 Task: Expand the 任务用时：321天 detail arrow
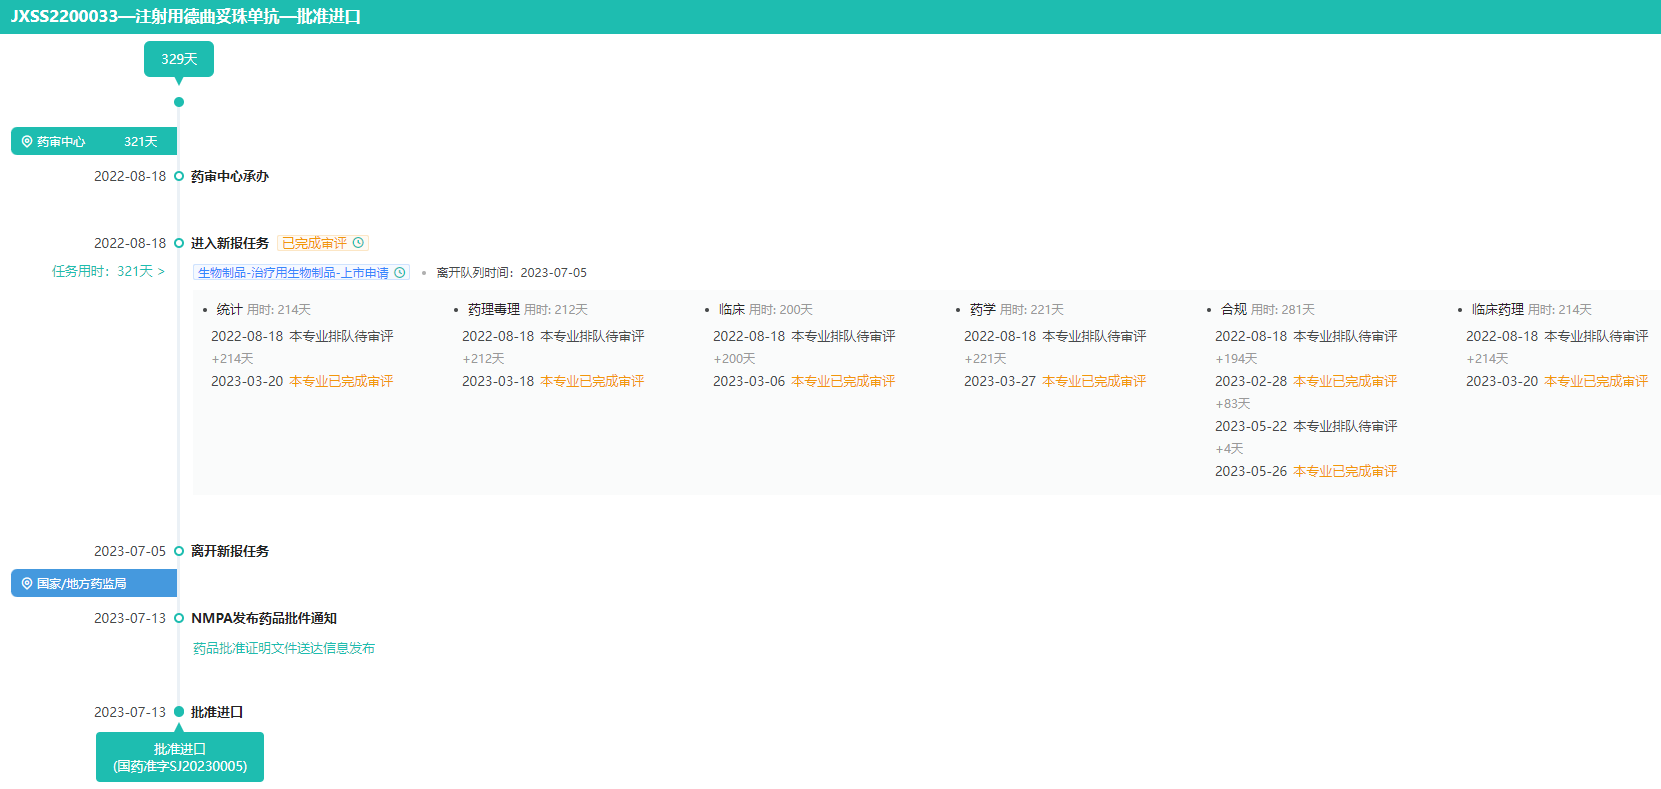tap(161, 272)
